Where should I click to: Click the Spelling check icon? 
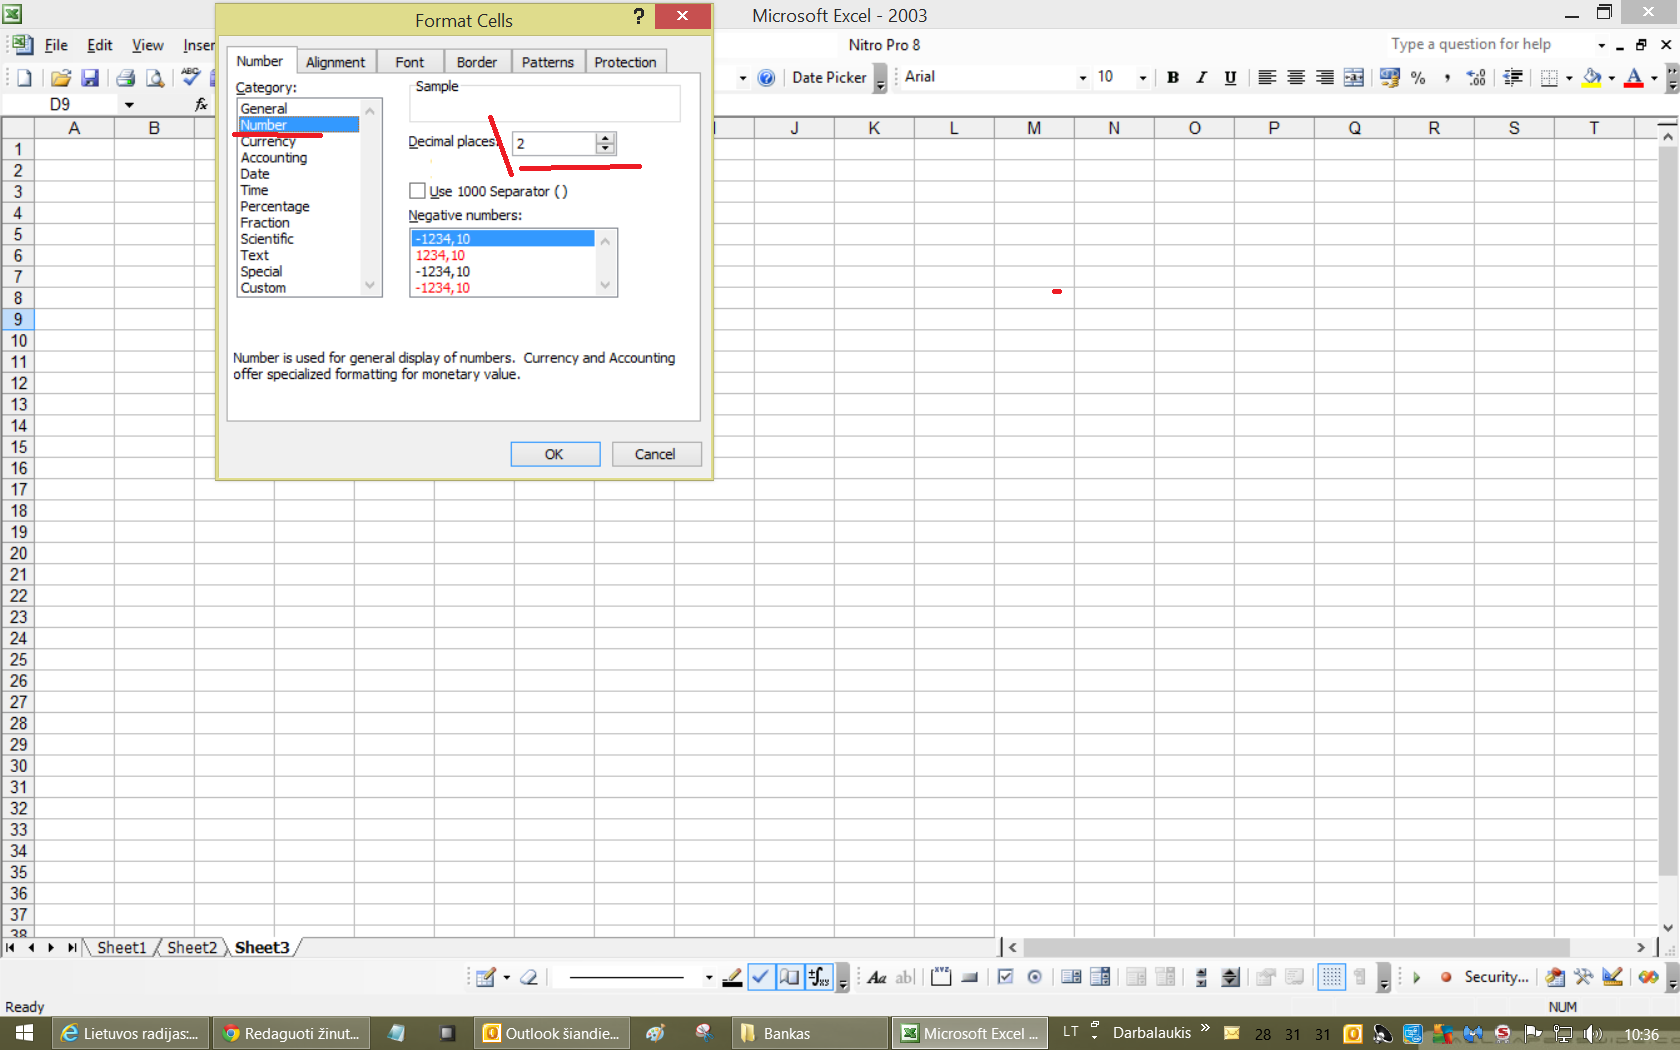(x=190, y=77)
